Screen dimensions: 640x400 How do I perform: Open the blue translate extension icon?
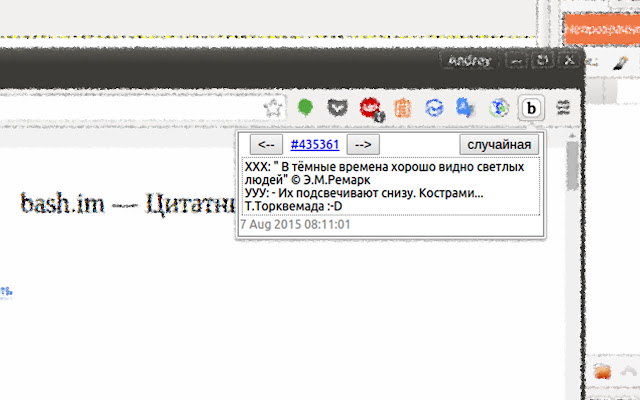[x=465, y=108]
